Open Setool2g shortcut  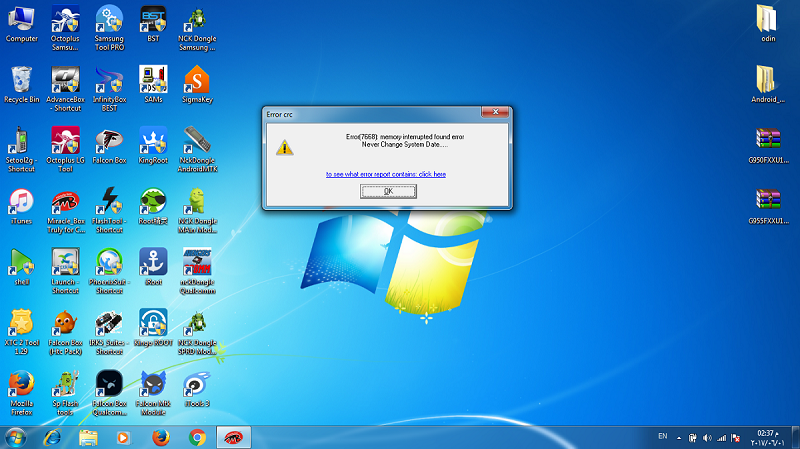[x=21, y=149]
